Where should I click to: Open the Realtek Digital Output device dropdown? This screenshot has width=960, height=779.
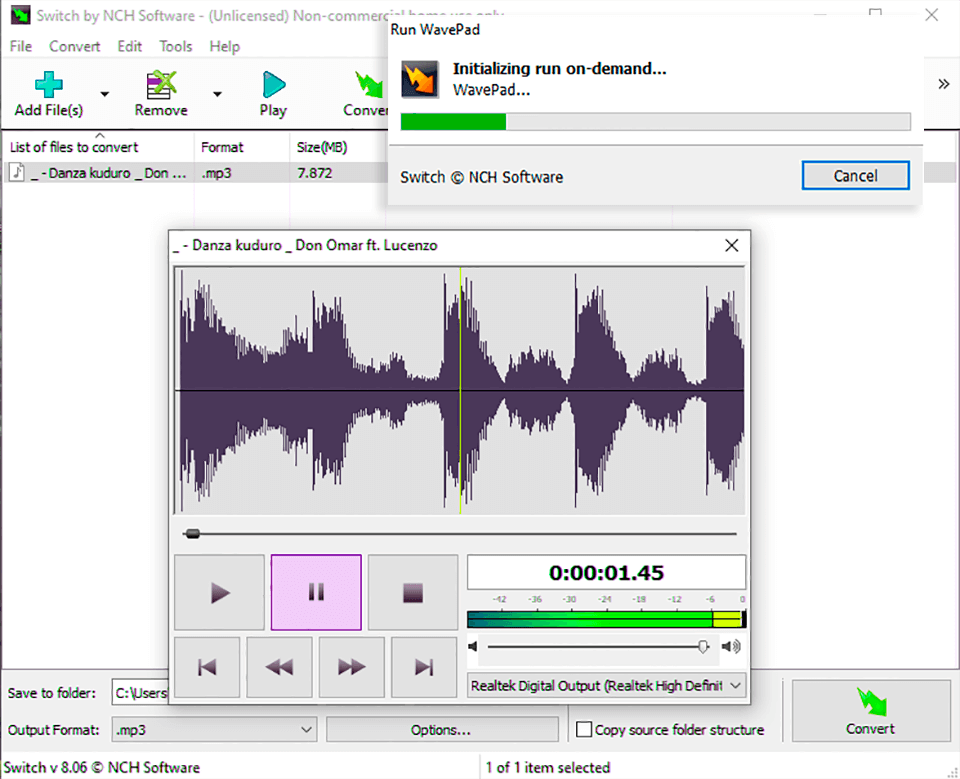point(736,686)
